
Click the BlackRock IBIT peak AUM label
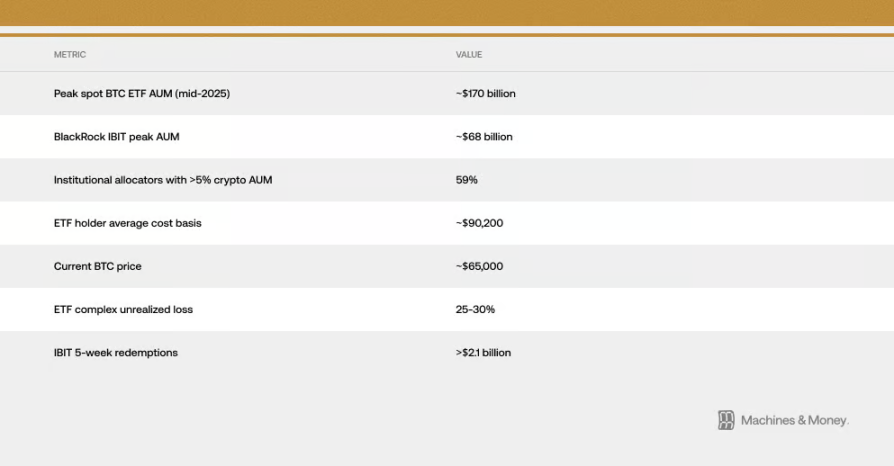coord(116,136)
